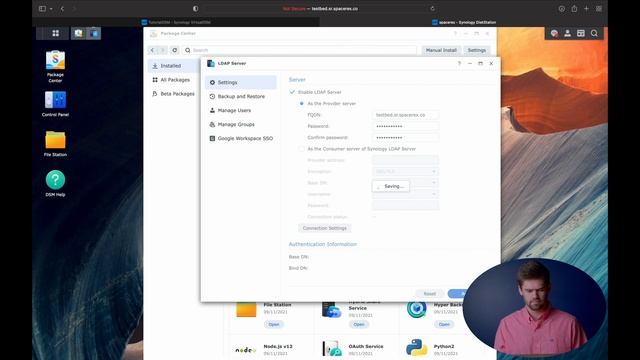
Task: Open Manage Groups section
Action: 241,124
